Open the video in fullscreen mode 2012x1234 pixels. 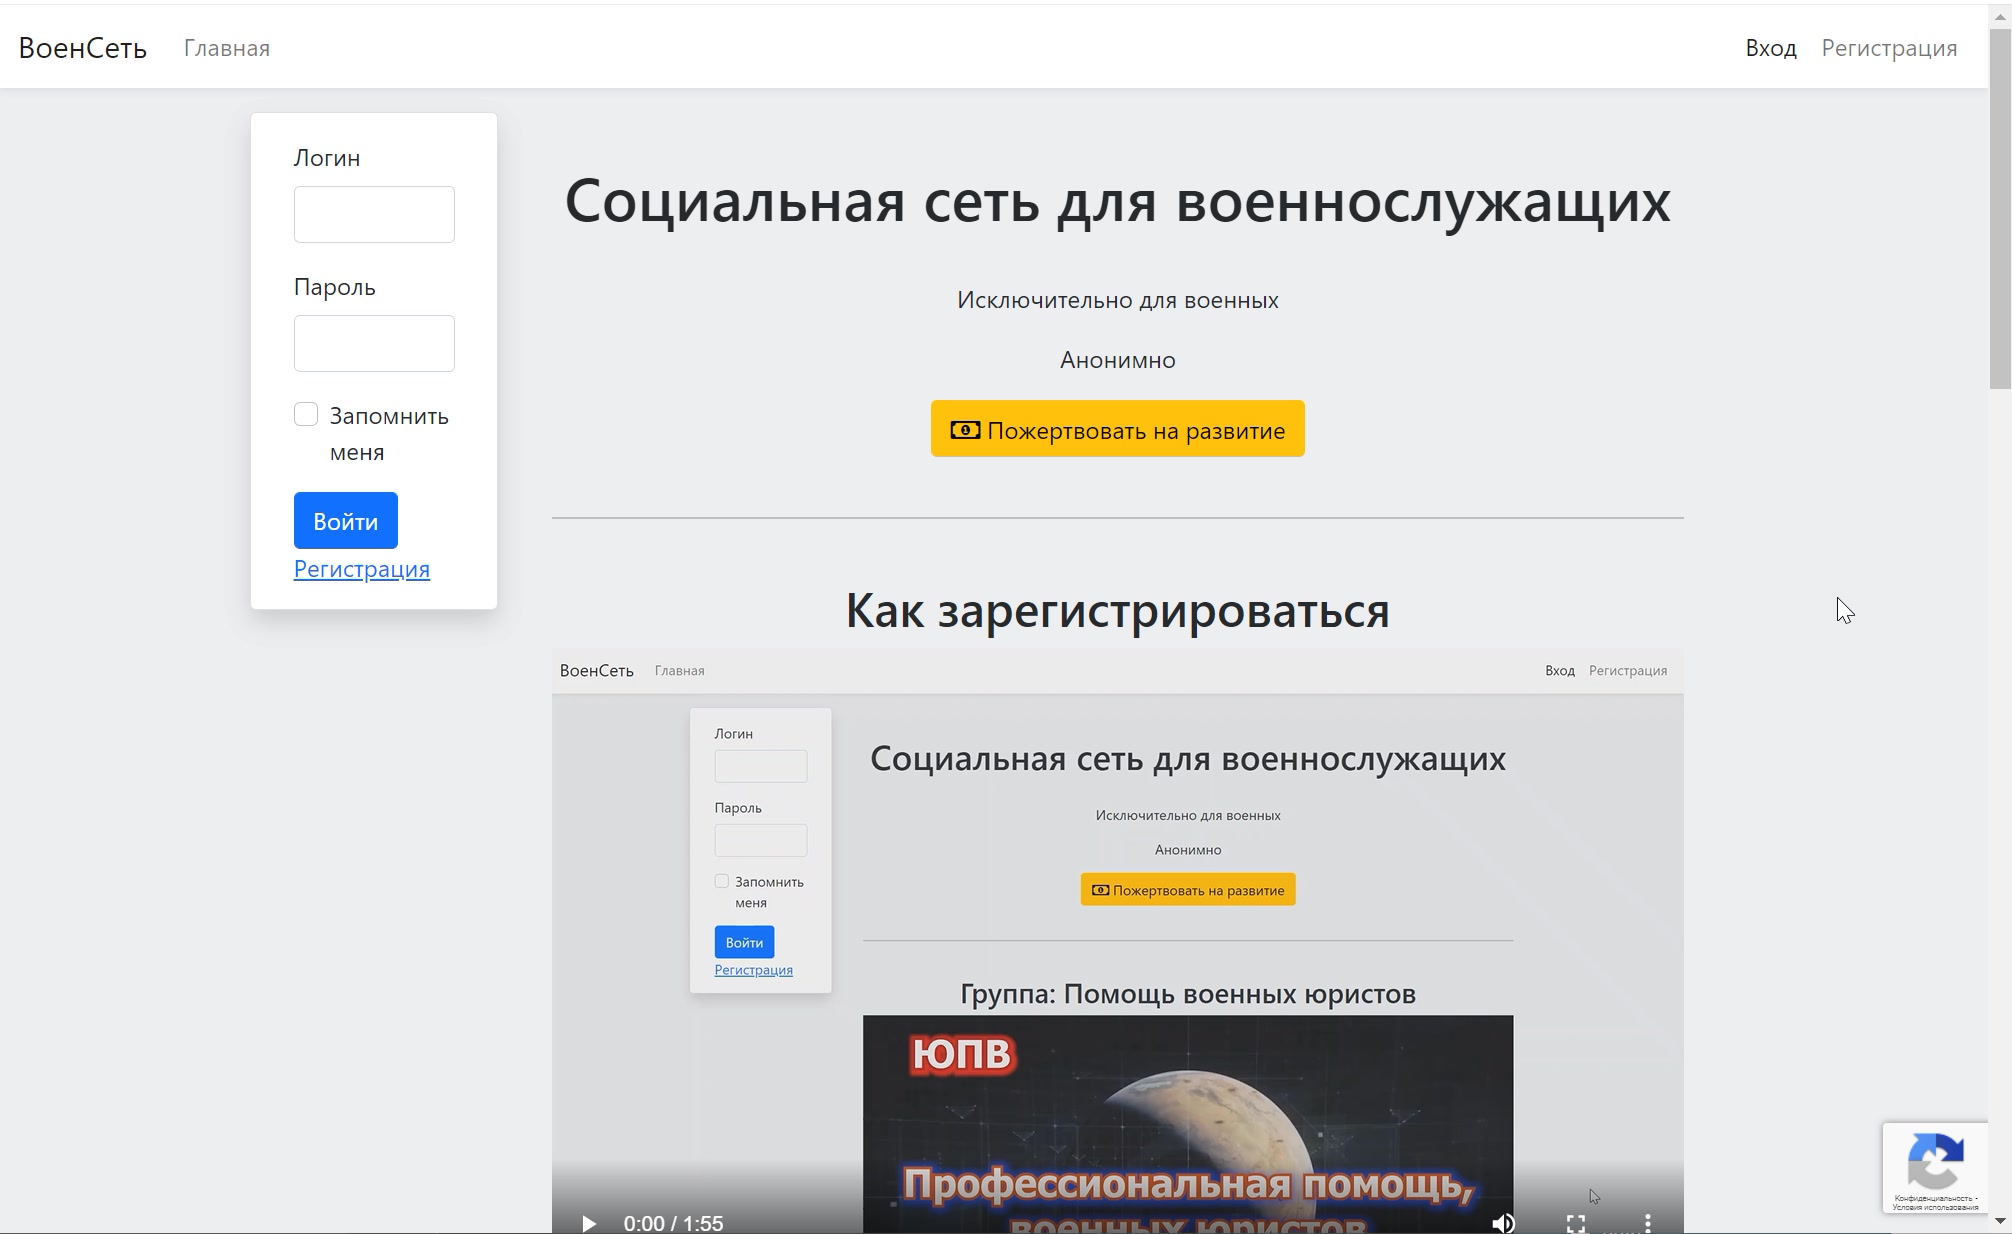pos(1576,1223)
